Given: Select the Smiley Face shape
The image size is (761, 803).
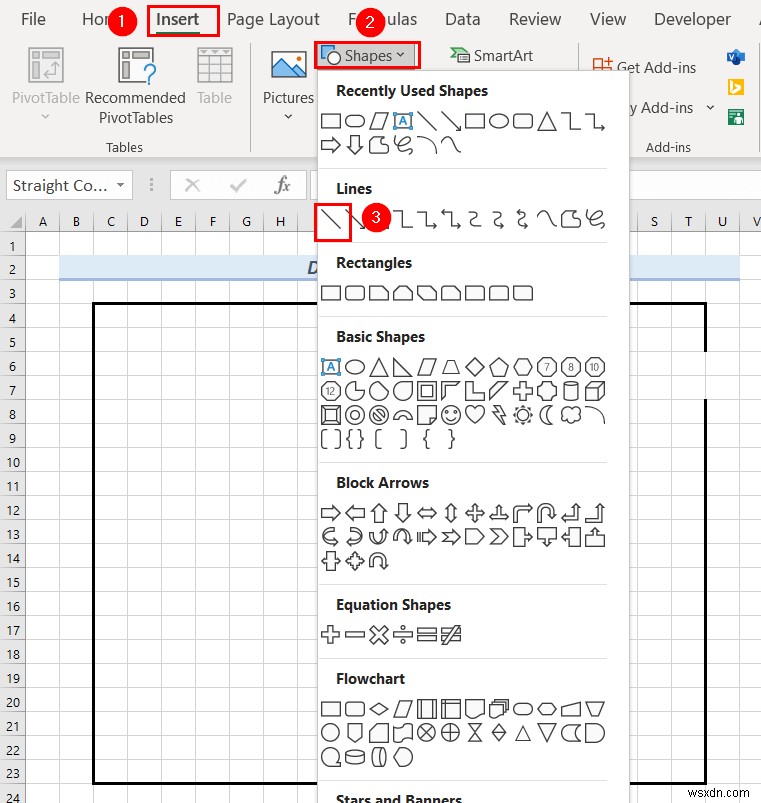Looking at the screenshot, I should pyautogui.click(x=451, y=415).
